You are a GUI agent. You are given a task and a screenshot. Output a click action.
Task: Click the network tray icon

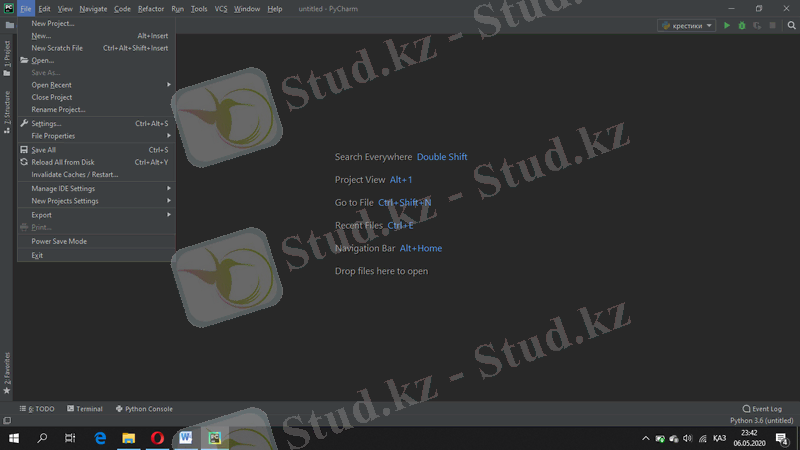[703, 438]
